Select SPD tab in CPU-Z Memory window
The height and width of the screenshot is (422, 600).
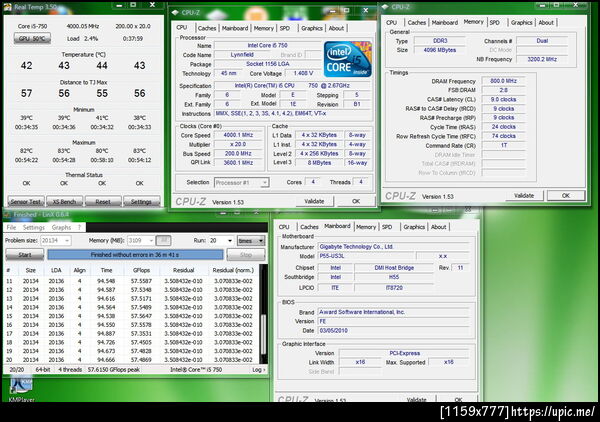point(494,23)
